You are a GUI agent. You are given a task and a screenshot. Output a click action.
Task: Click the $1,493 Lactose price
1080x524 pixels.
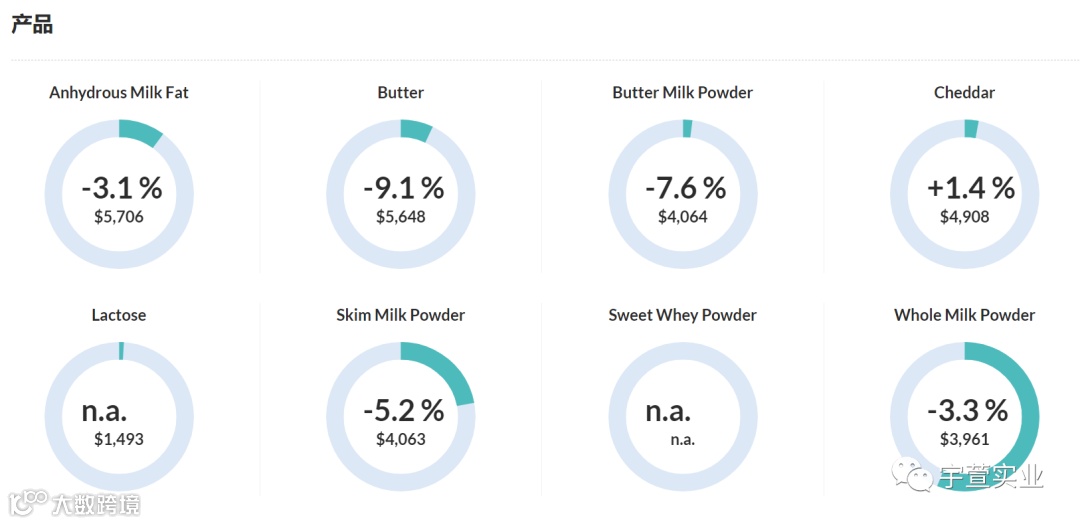118,438
